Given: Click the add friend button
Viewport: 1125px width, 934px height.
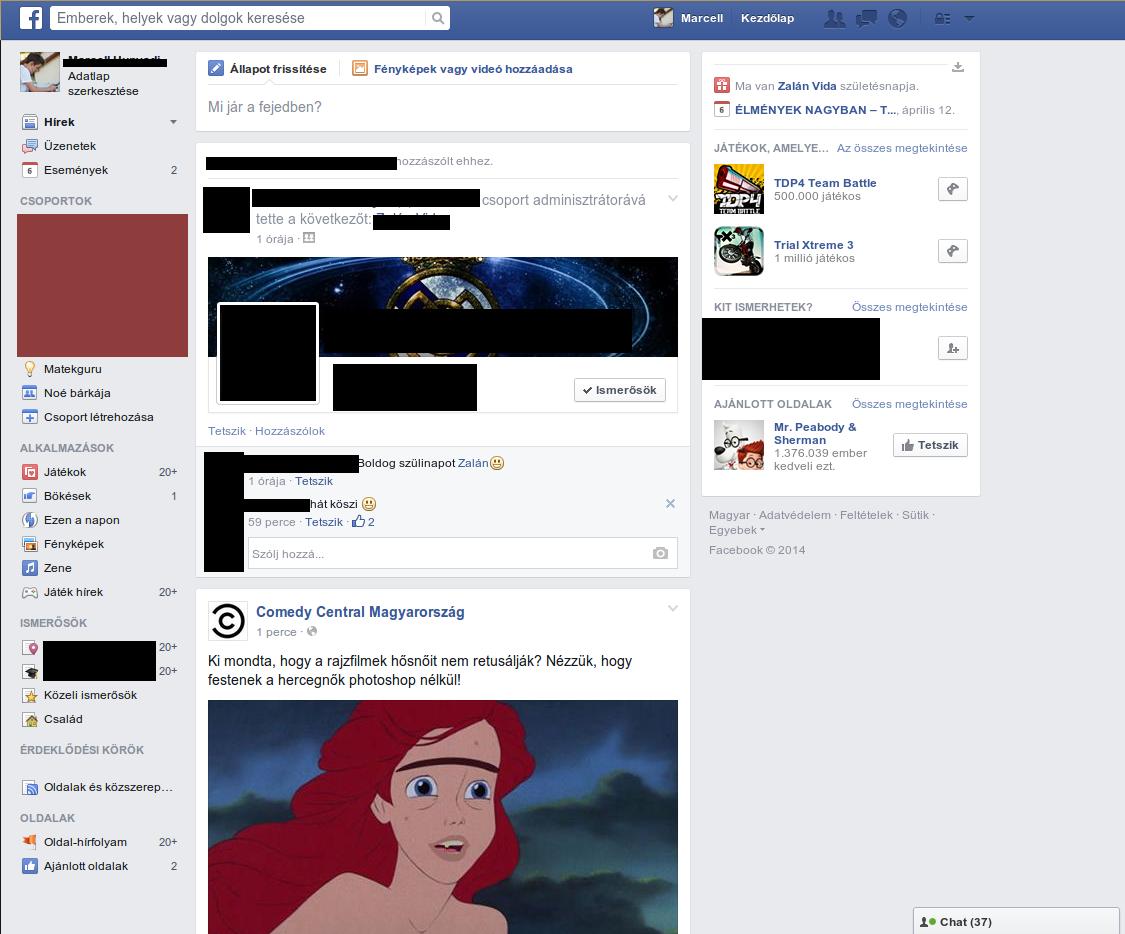Looking at the screenshot, I should 953,349.
